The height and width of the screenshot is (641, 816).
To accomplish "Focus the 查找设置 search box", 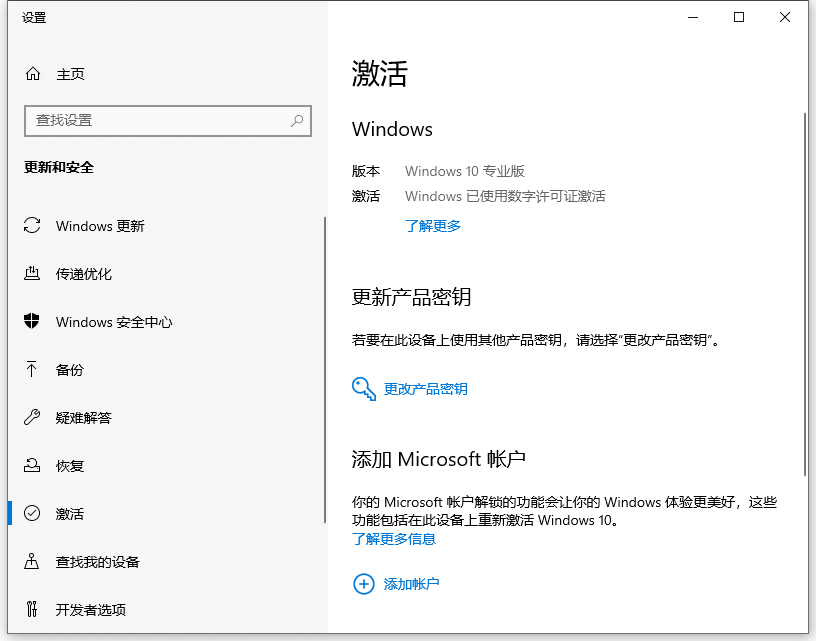I will 168,121.
